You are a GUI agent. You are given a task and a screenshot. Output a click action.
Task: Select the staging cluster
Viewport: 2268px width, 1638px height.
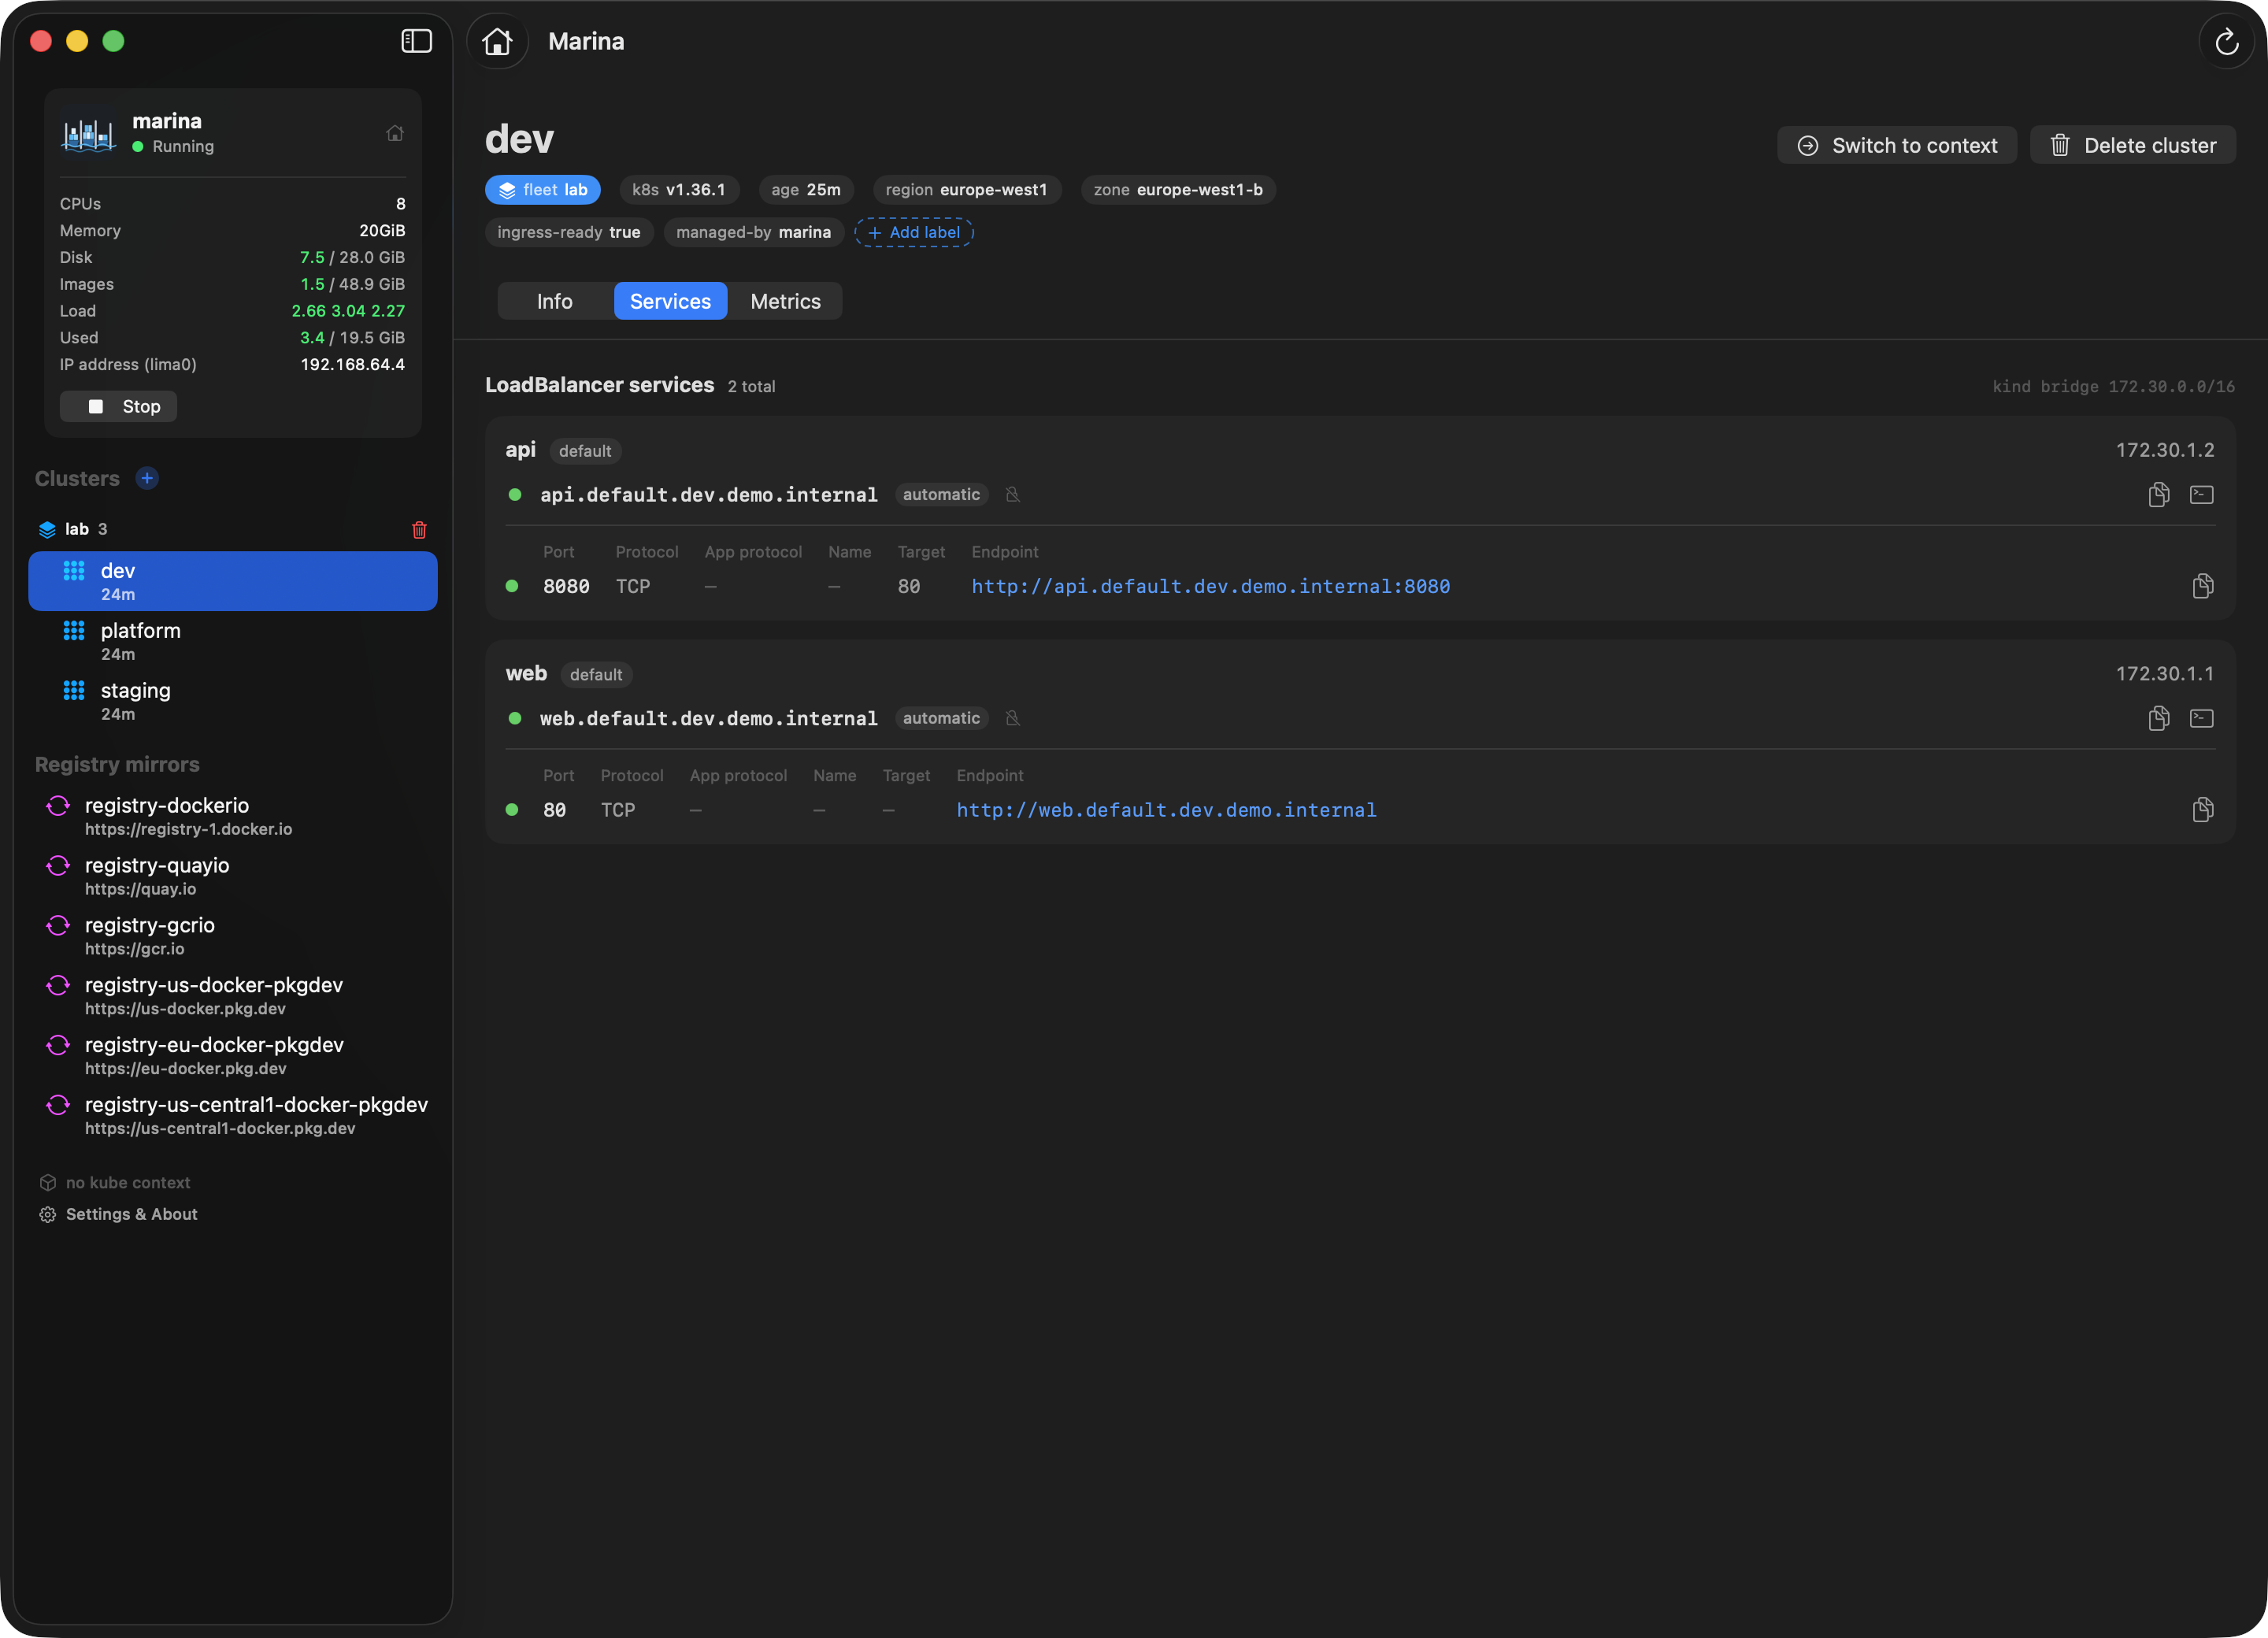tap(233, 701)
